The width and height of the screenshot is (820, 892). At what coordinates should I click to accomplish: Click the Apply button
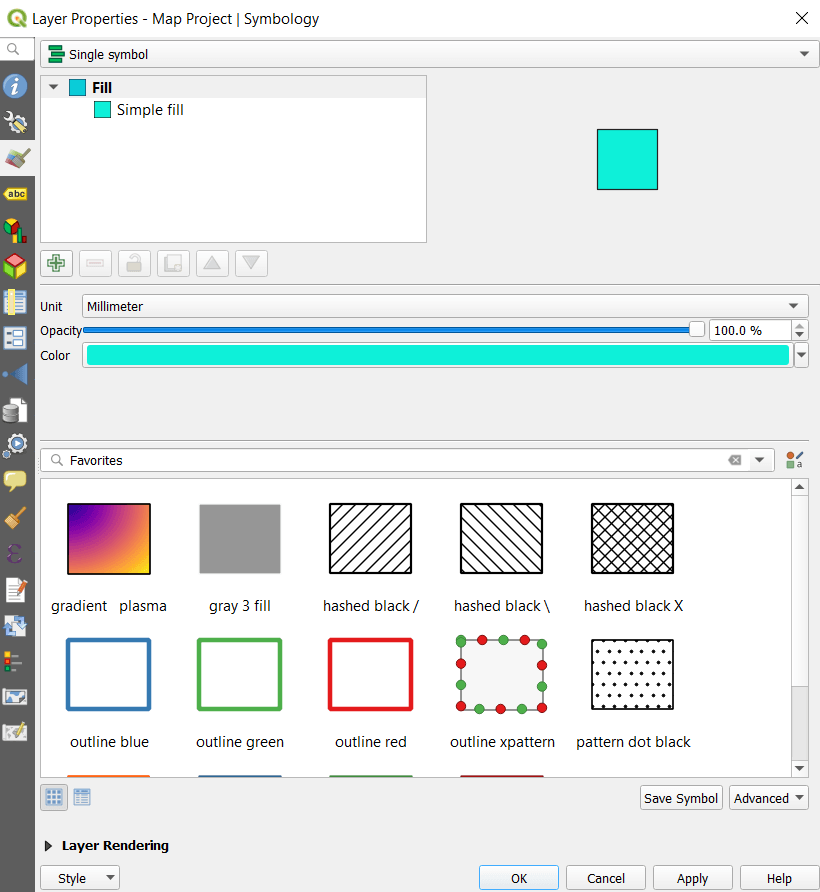point(692,878)
